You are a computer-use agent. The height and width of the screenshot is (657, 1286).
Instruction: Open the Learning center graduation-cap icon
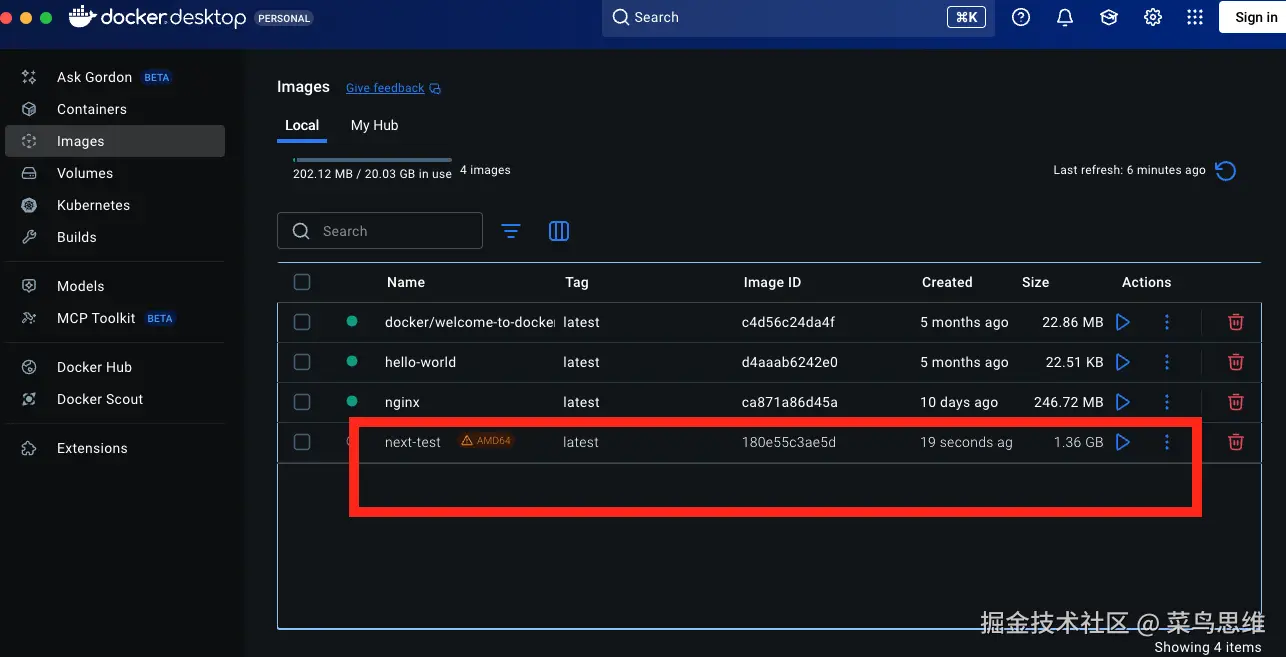(1109, 17)
